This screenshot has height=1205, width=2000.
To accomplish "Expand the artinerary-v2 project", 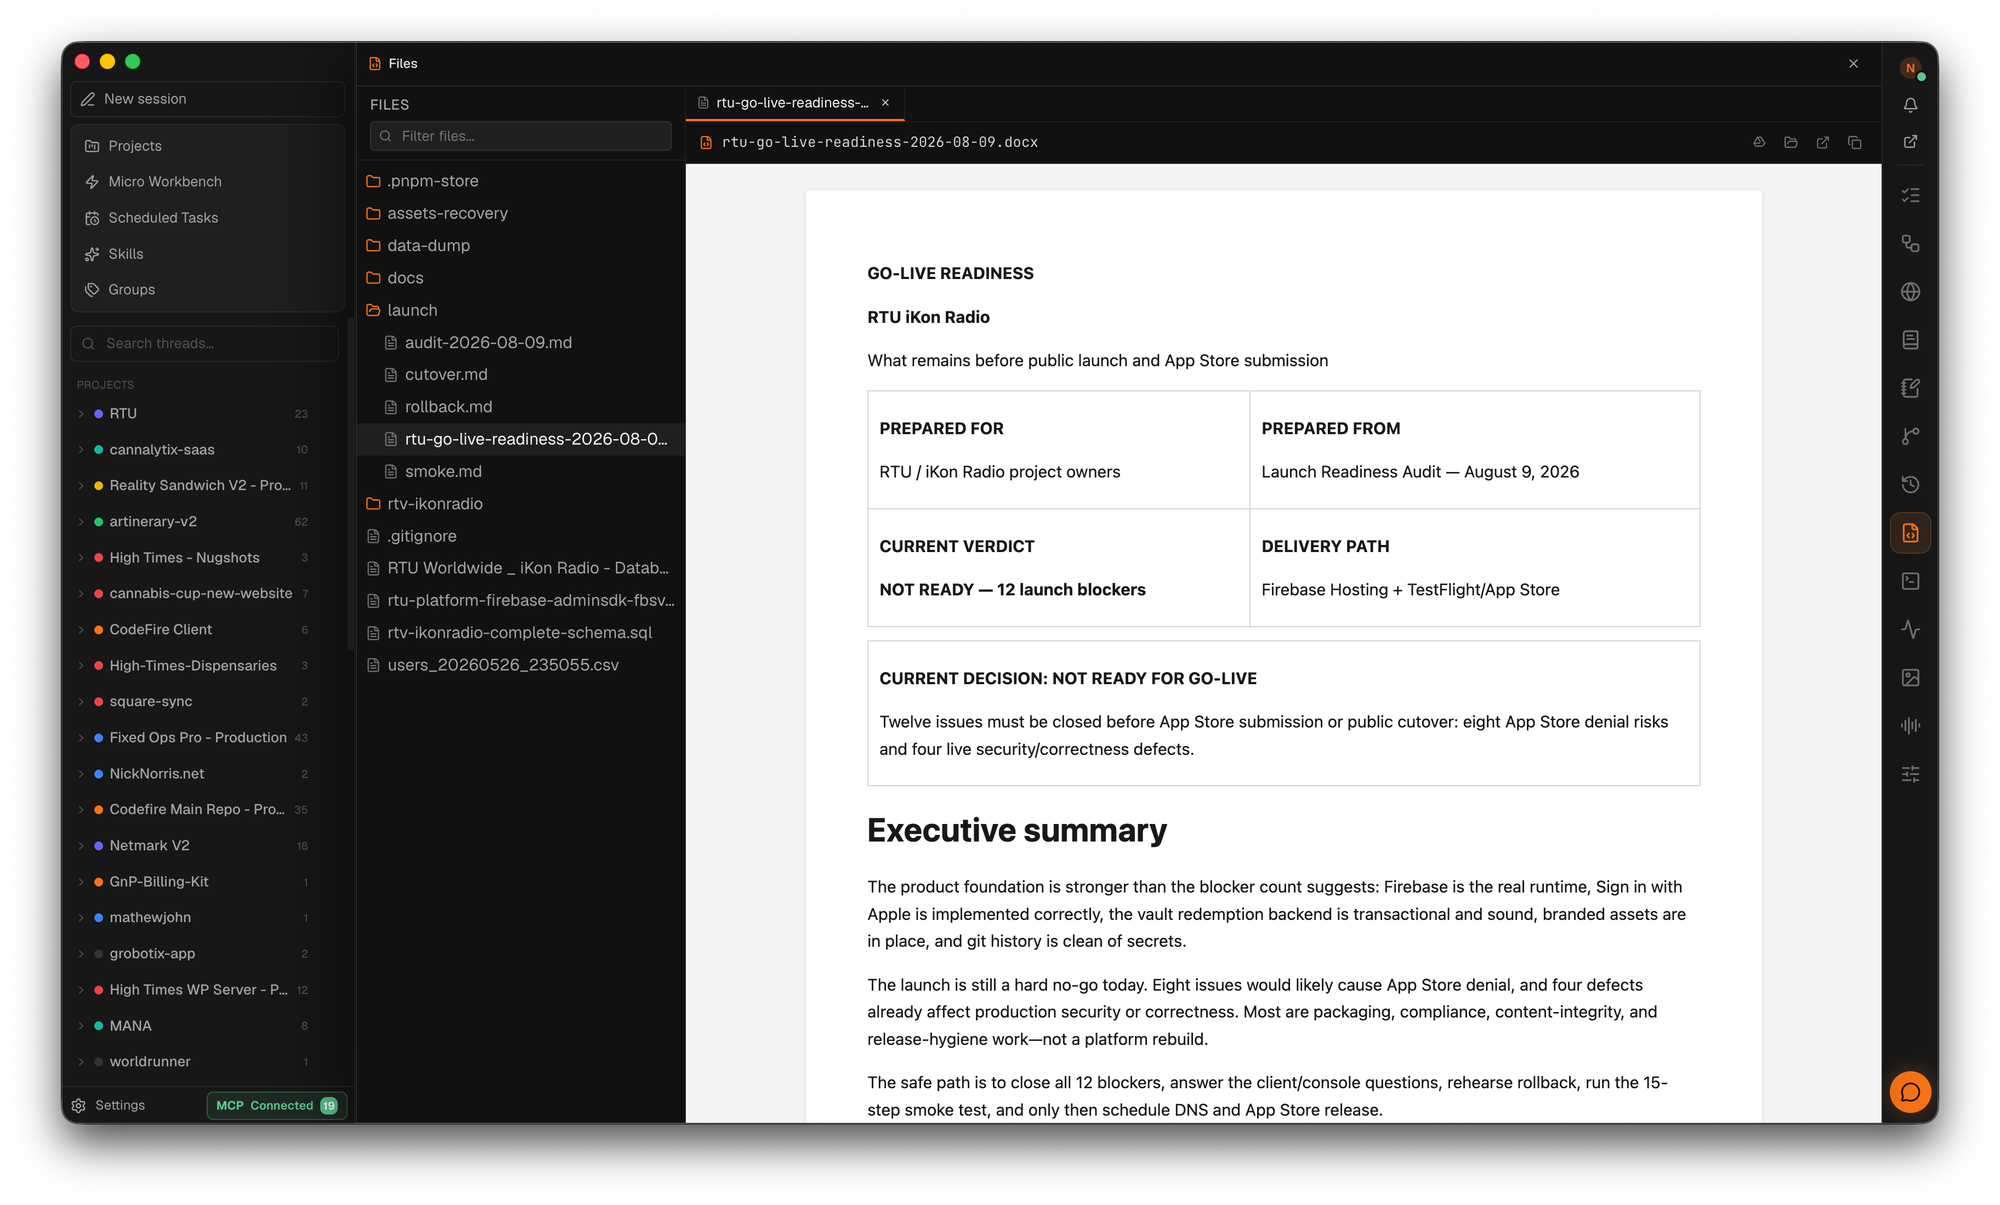I will pyautogui.click(x=81, y=521).
